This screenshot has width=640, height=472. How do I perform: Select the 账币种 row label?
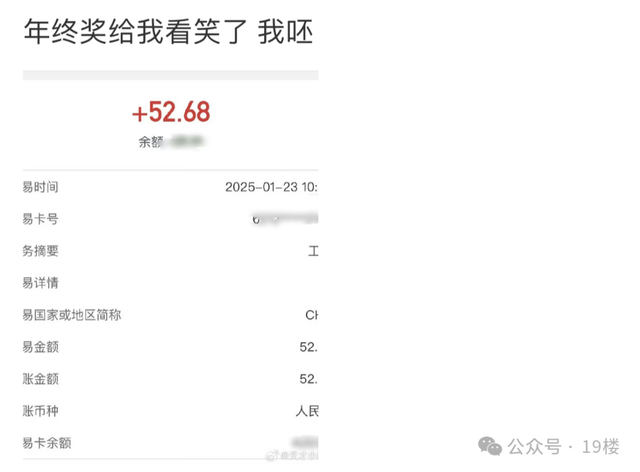[x=40, y=411]
